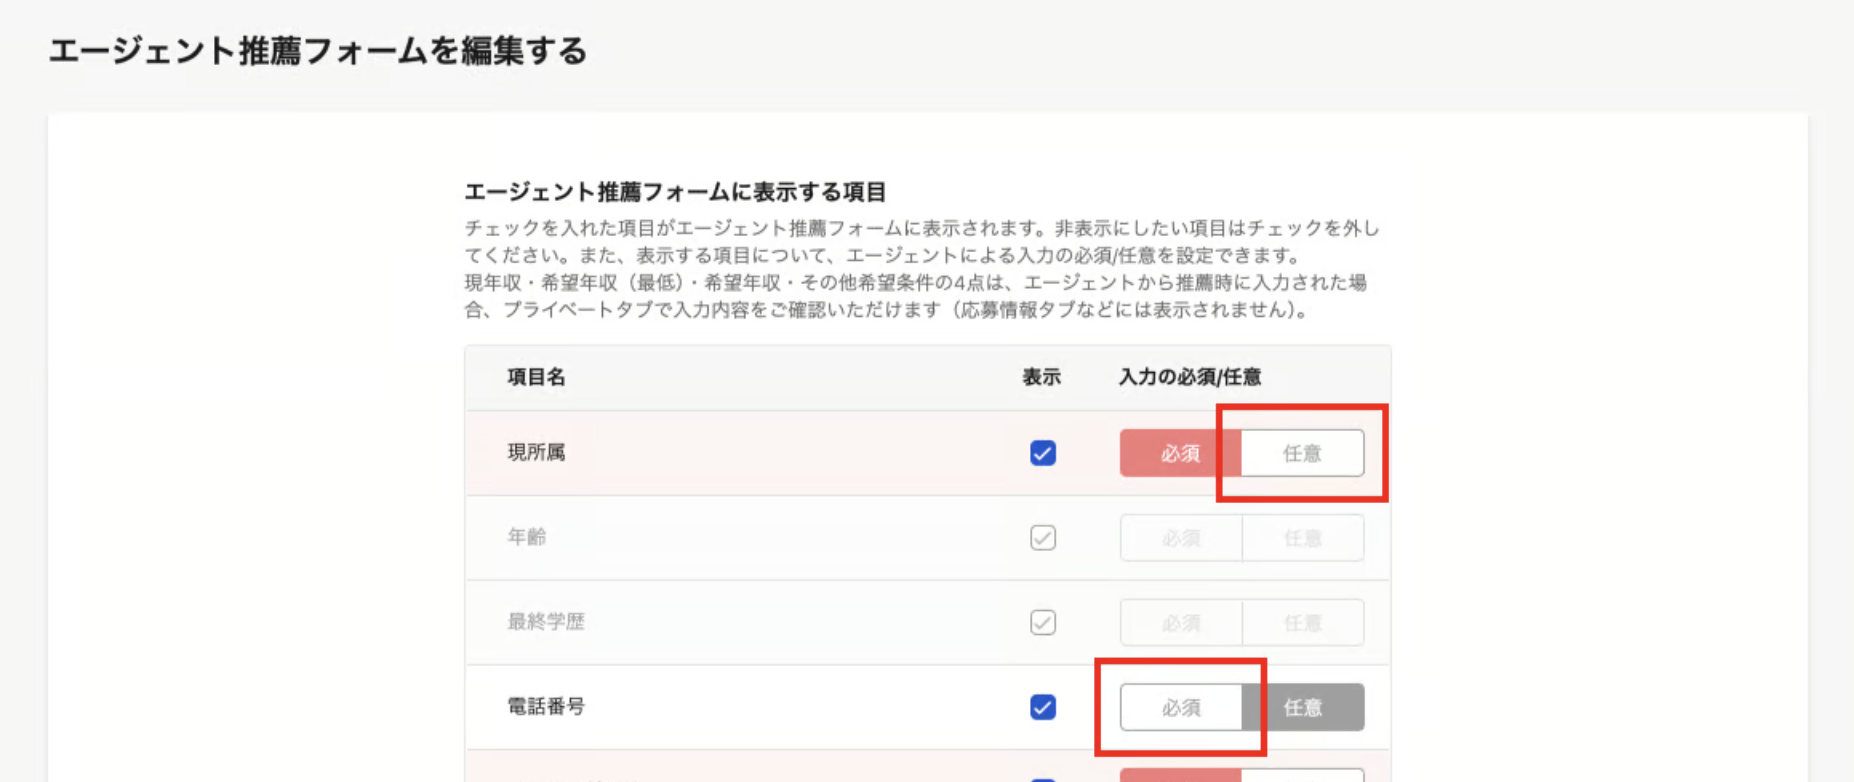1854x782 pixels.
Task: Select 任意 for the 最終学歴 row
Action: pyautogui.click(x=1302, y=622)
